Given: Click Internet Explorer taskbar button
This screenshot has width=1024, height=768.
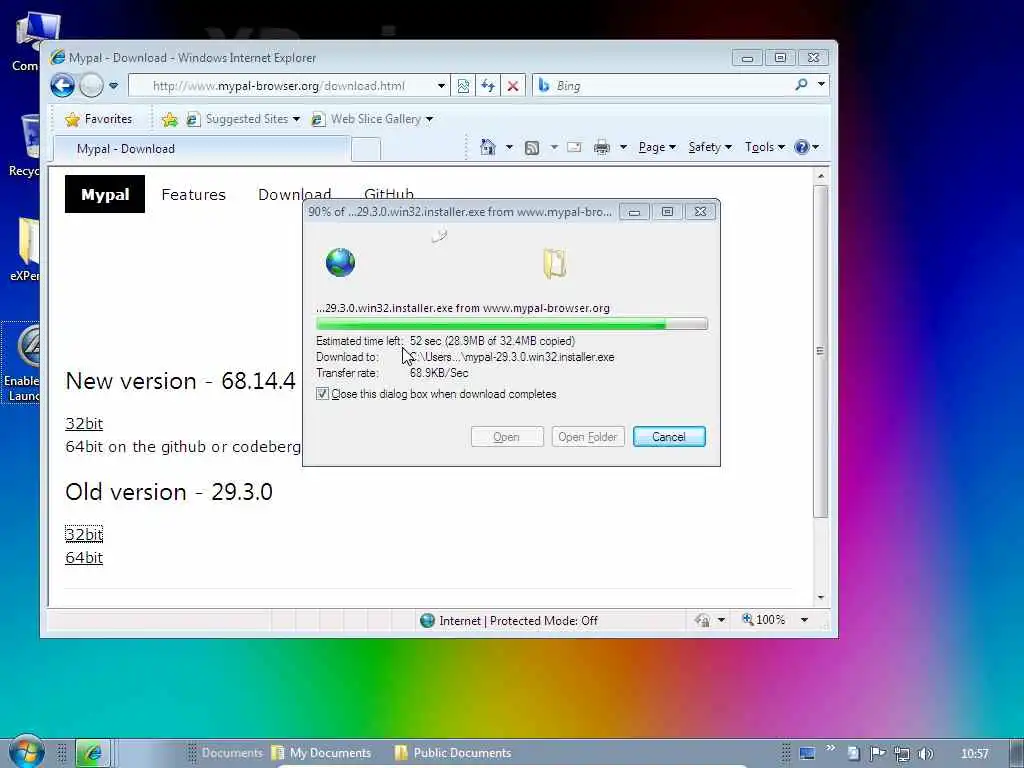Looking at the screenshot, I should coord(93,753).
